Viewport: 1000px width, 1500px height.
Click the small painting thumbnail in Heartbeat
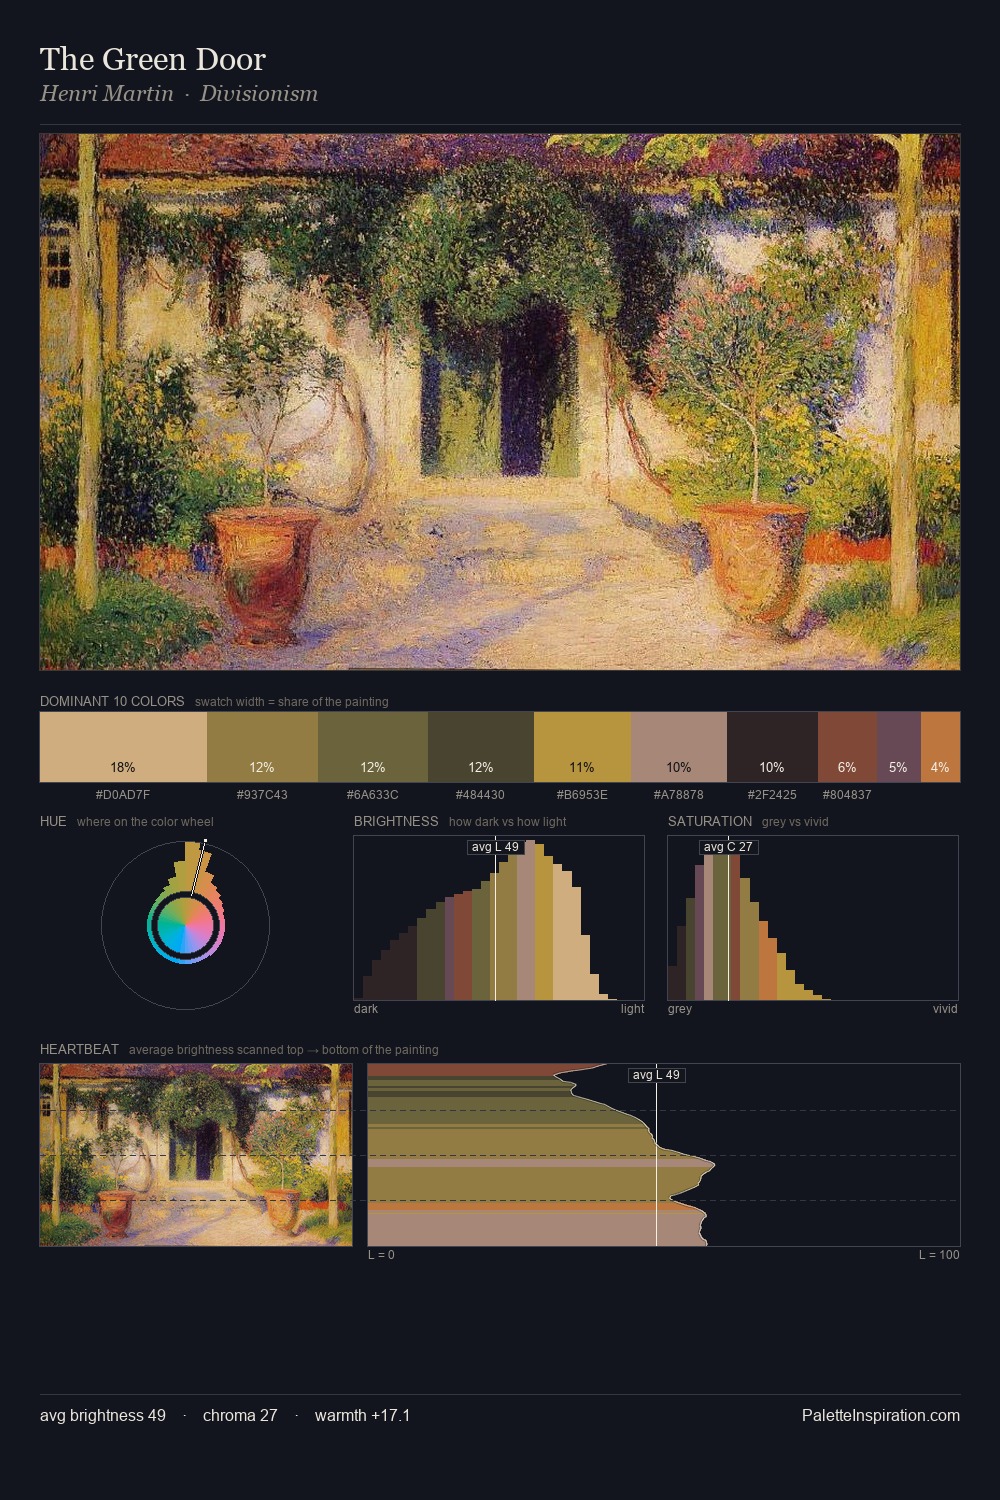tap(196, 1155)
